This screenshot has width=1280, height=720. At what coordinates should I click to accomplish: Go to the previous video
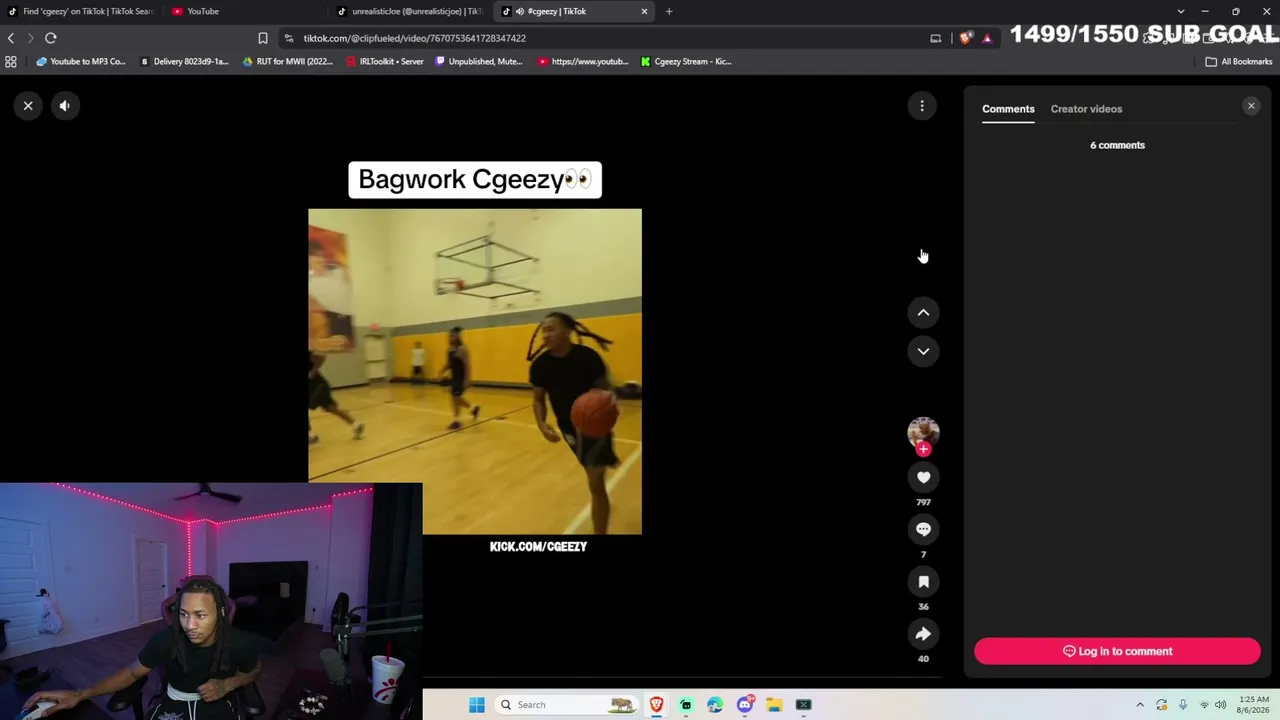(x=923, y=312)
